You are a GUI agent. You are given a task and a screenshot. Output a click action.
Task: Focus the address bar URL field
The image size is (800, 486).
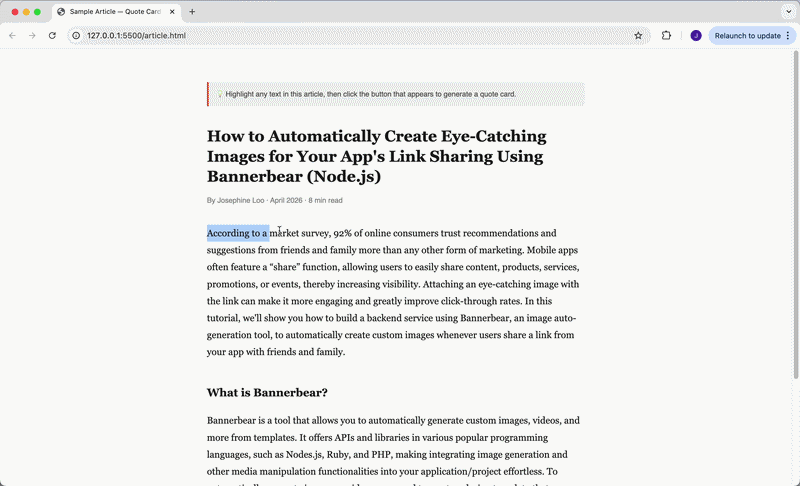[357, 36]
